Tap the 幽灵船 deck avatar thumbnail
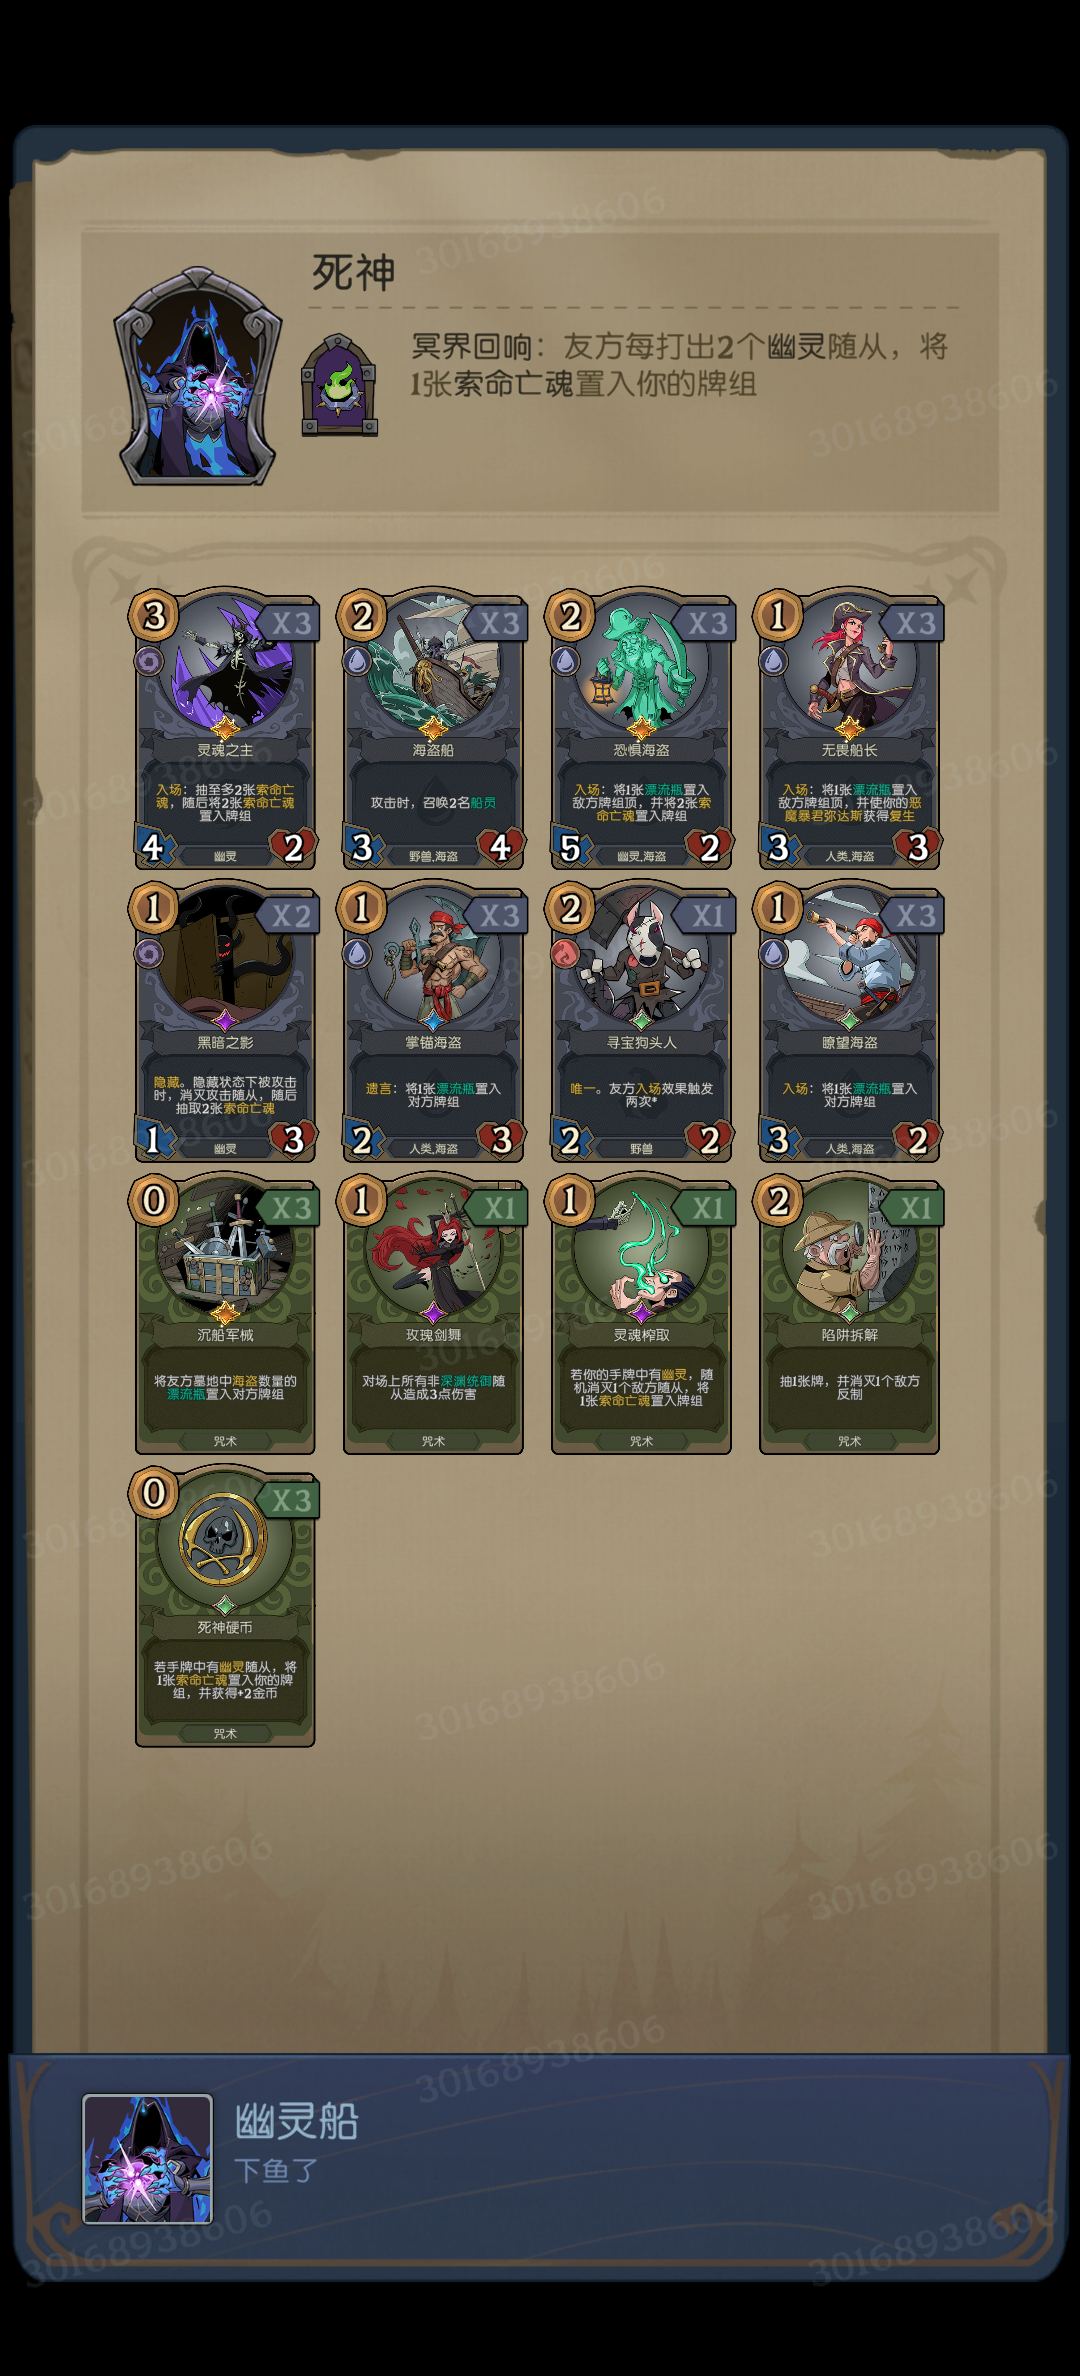 click(147, 2159)
